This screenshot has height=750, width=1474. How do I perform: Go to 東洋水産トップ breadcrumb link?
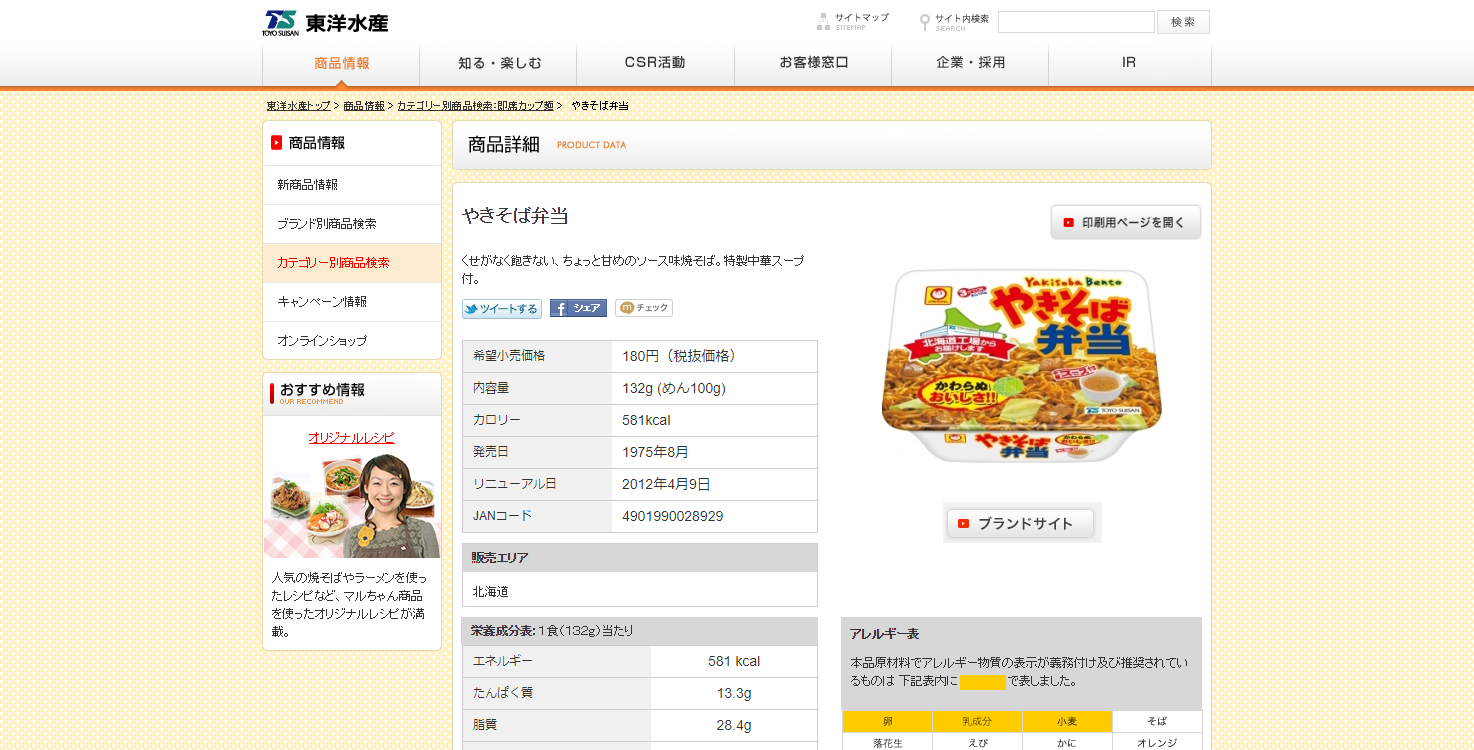point(298,105)
